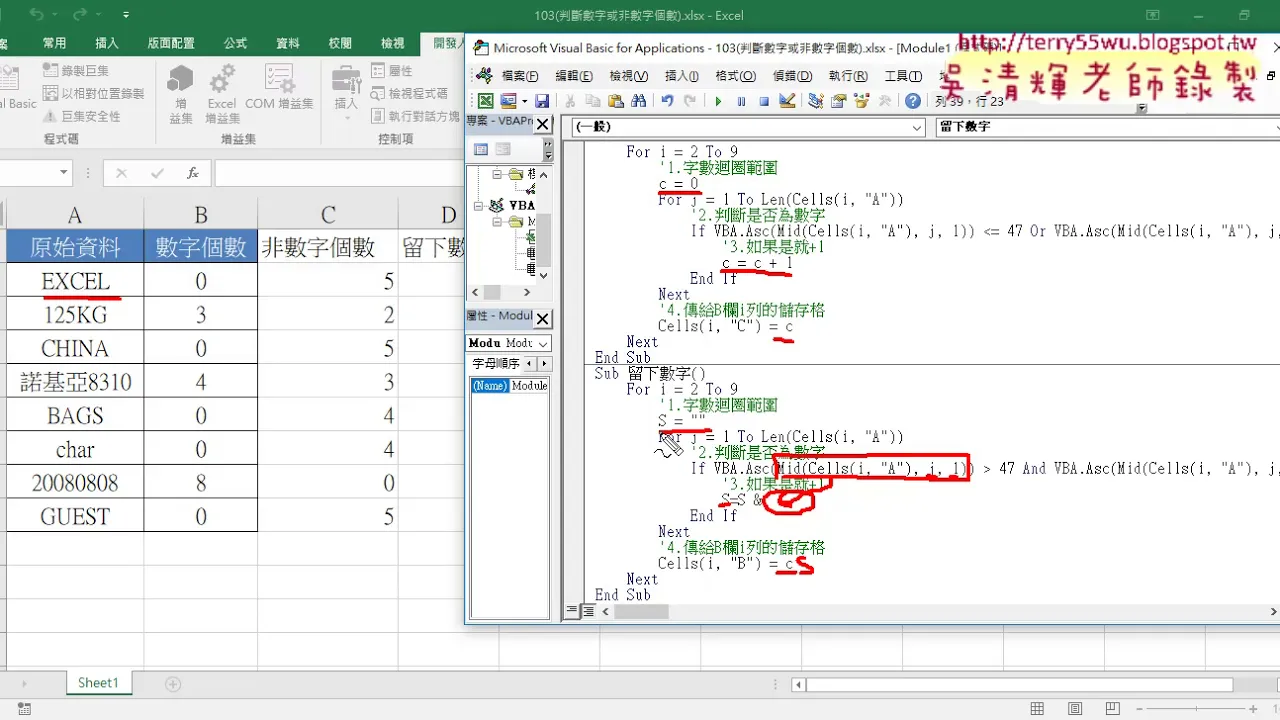Switch to Excel 公式 ribbon tab
1280x720 pixels.
pyautogui.click(x=235, y=43)
